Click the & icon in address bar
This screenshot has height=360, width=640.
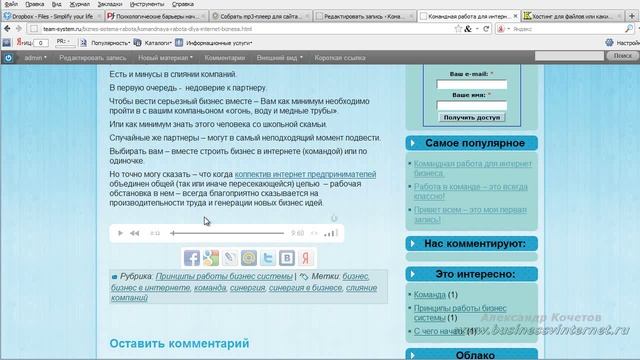coord(468,29)
